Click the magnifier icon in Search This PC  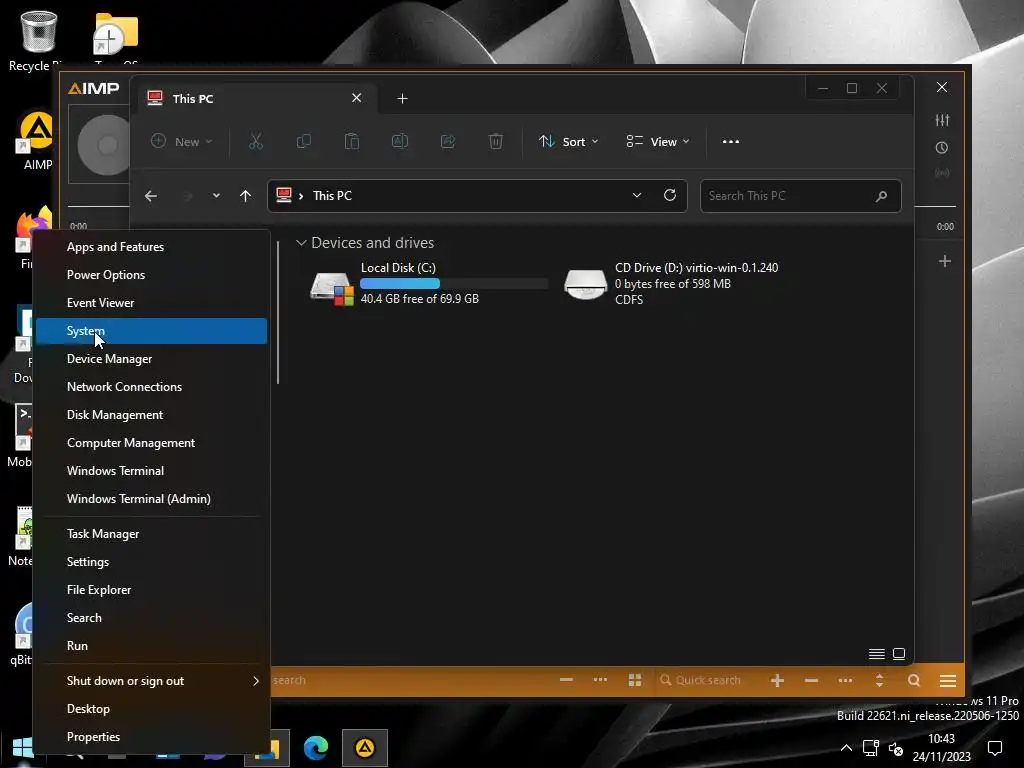tap(881, 196)
